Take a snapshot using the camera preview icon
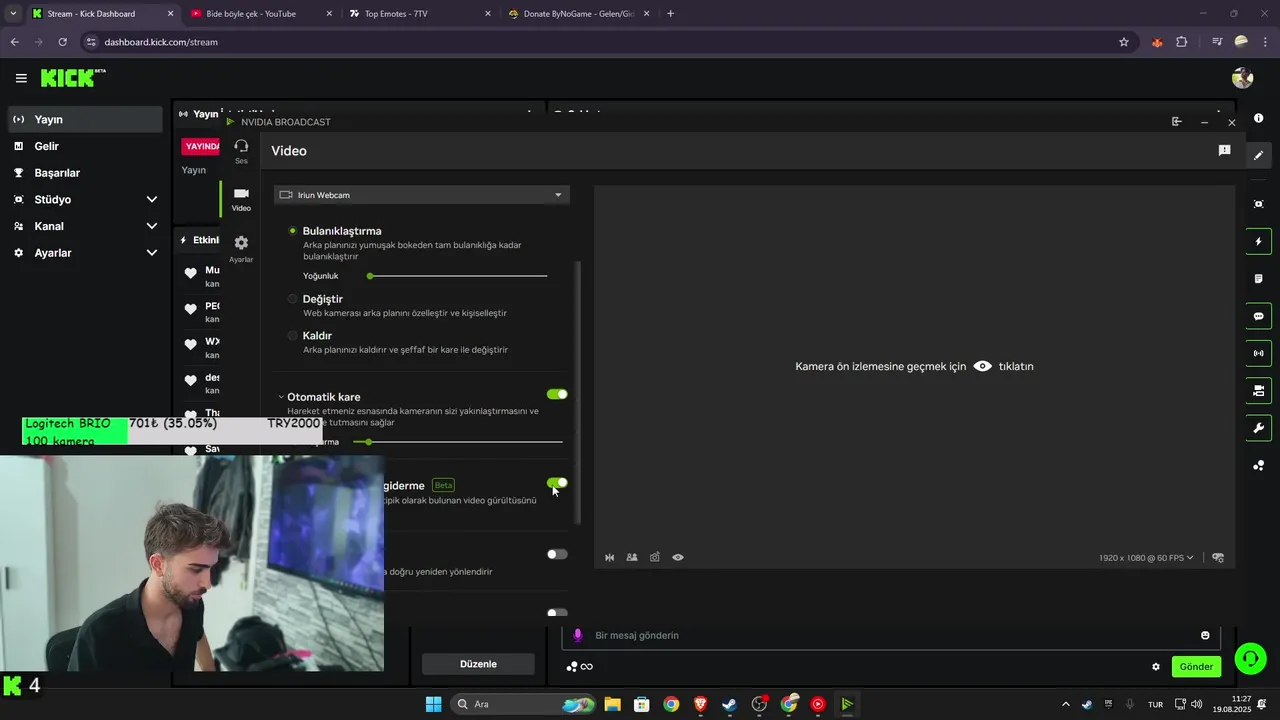The image size is (1280, 720). pyautogui.click(x=655, y=557)
